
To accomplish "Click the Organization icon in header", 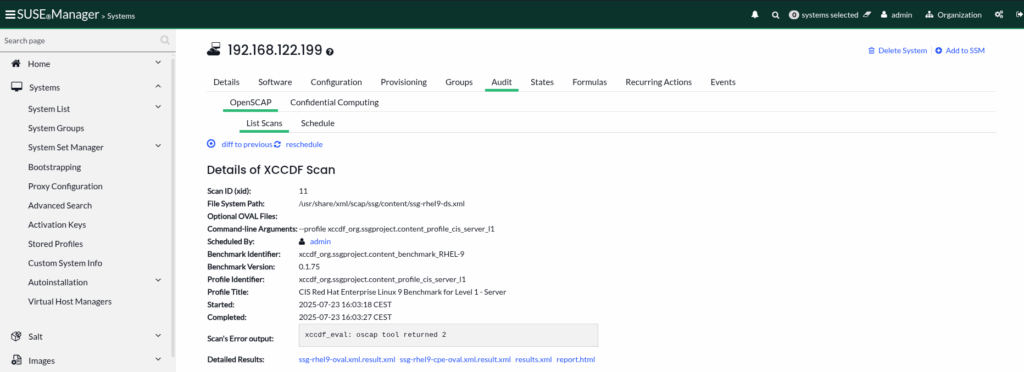I will pos(930,14).
